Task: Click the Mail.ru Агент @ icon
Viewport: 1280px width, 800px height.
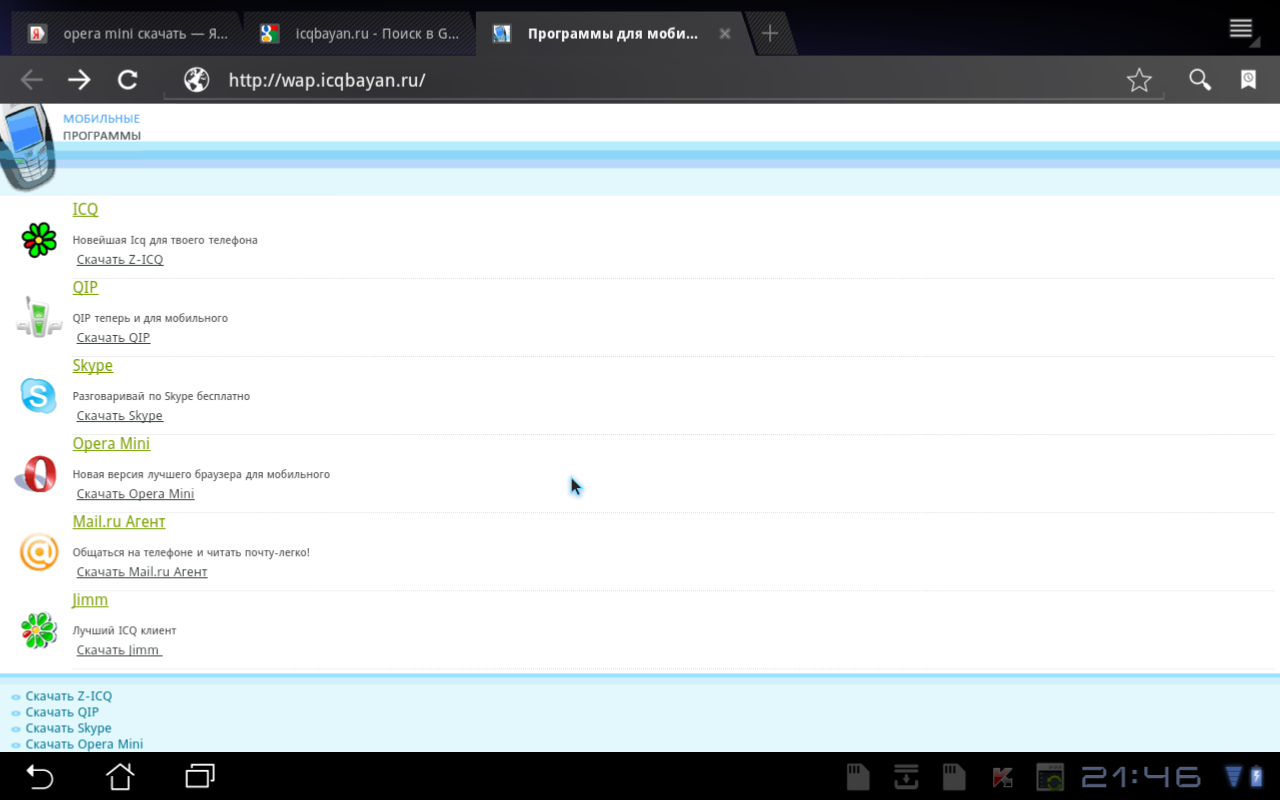Action: click(x=39, y=552)
